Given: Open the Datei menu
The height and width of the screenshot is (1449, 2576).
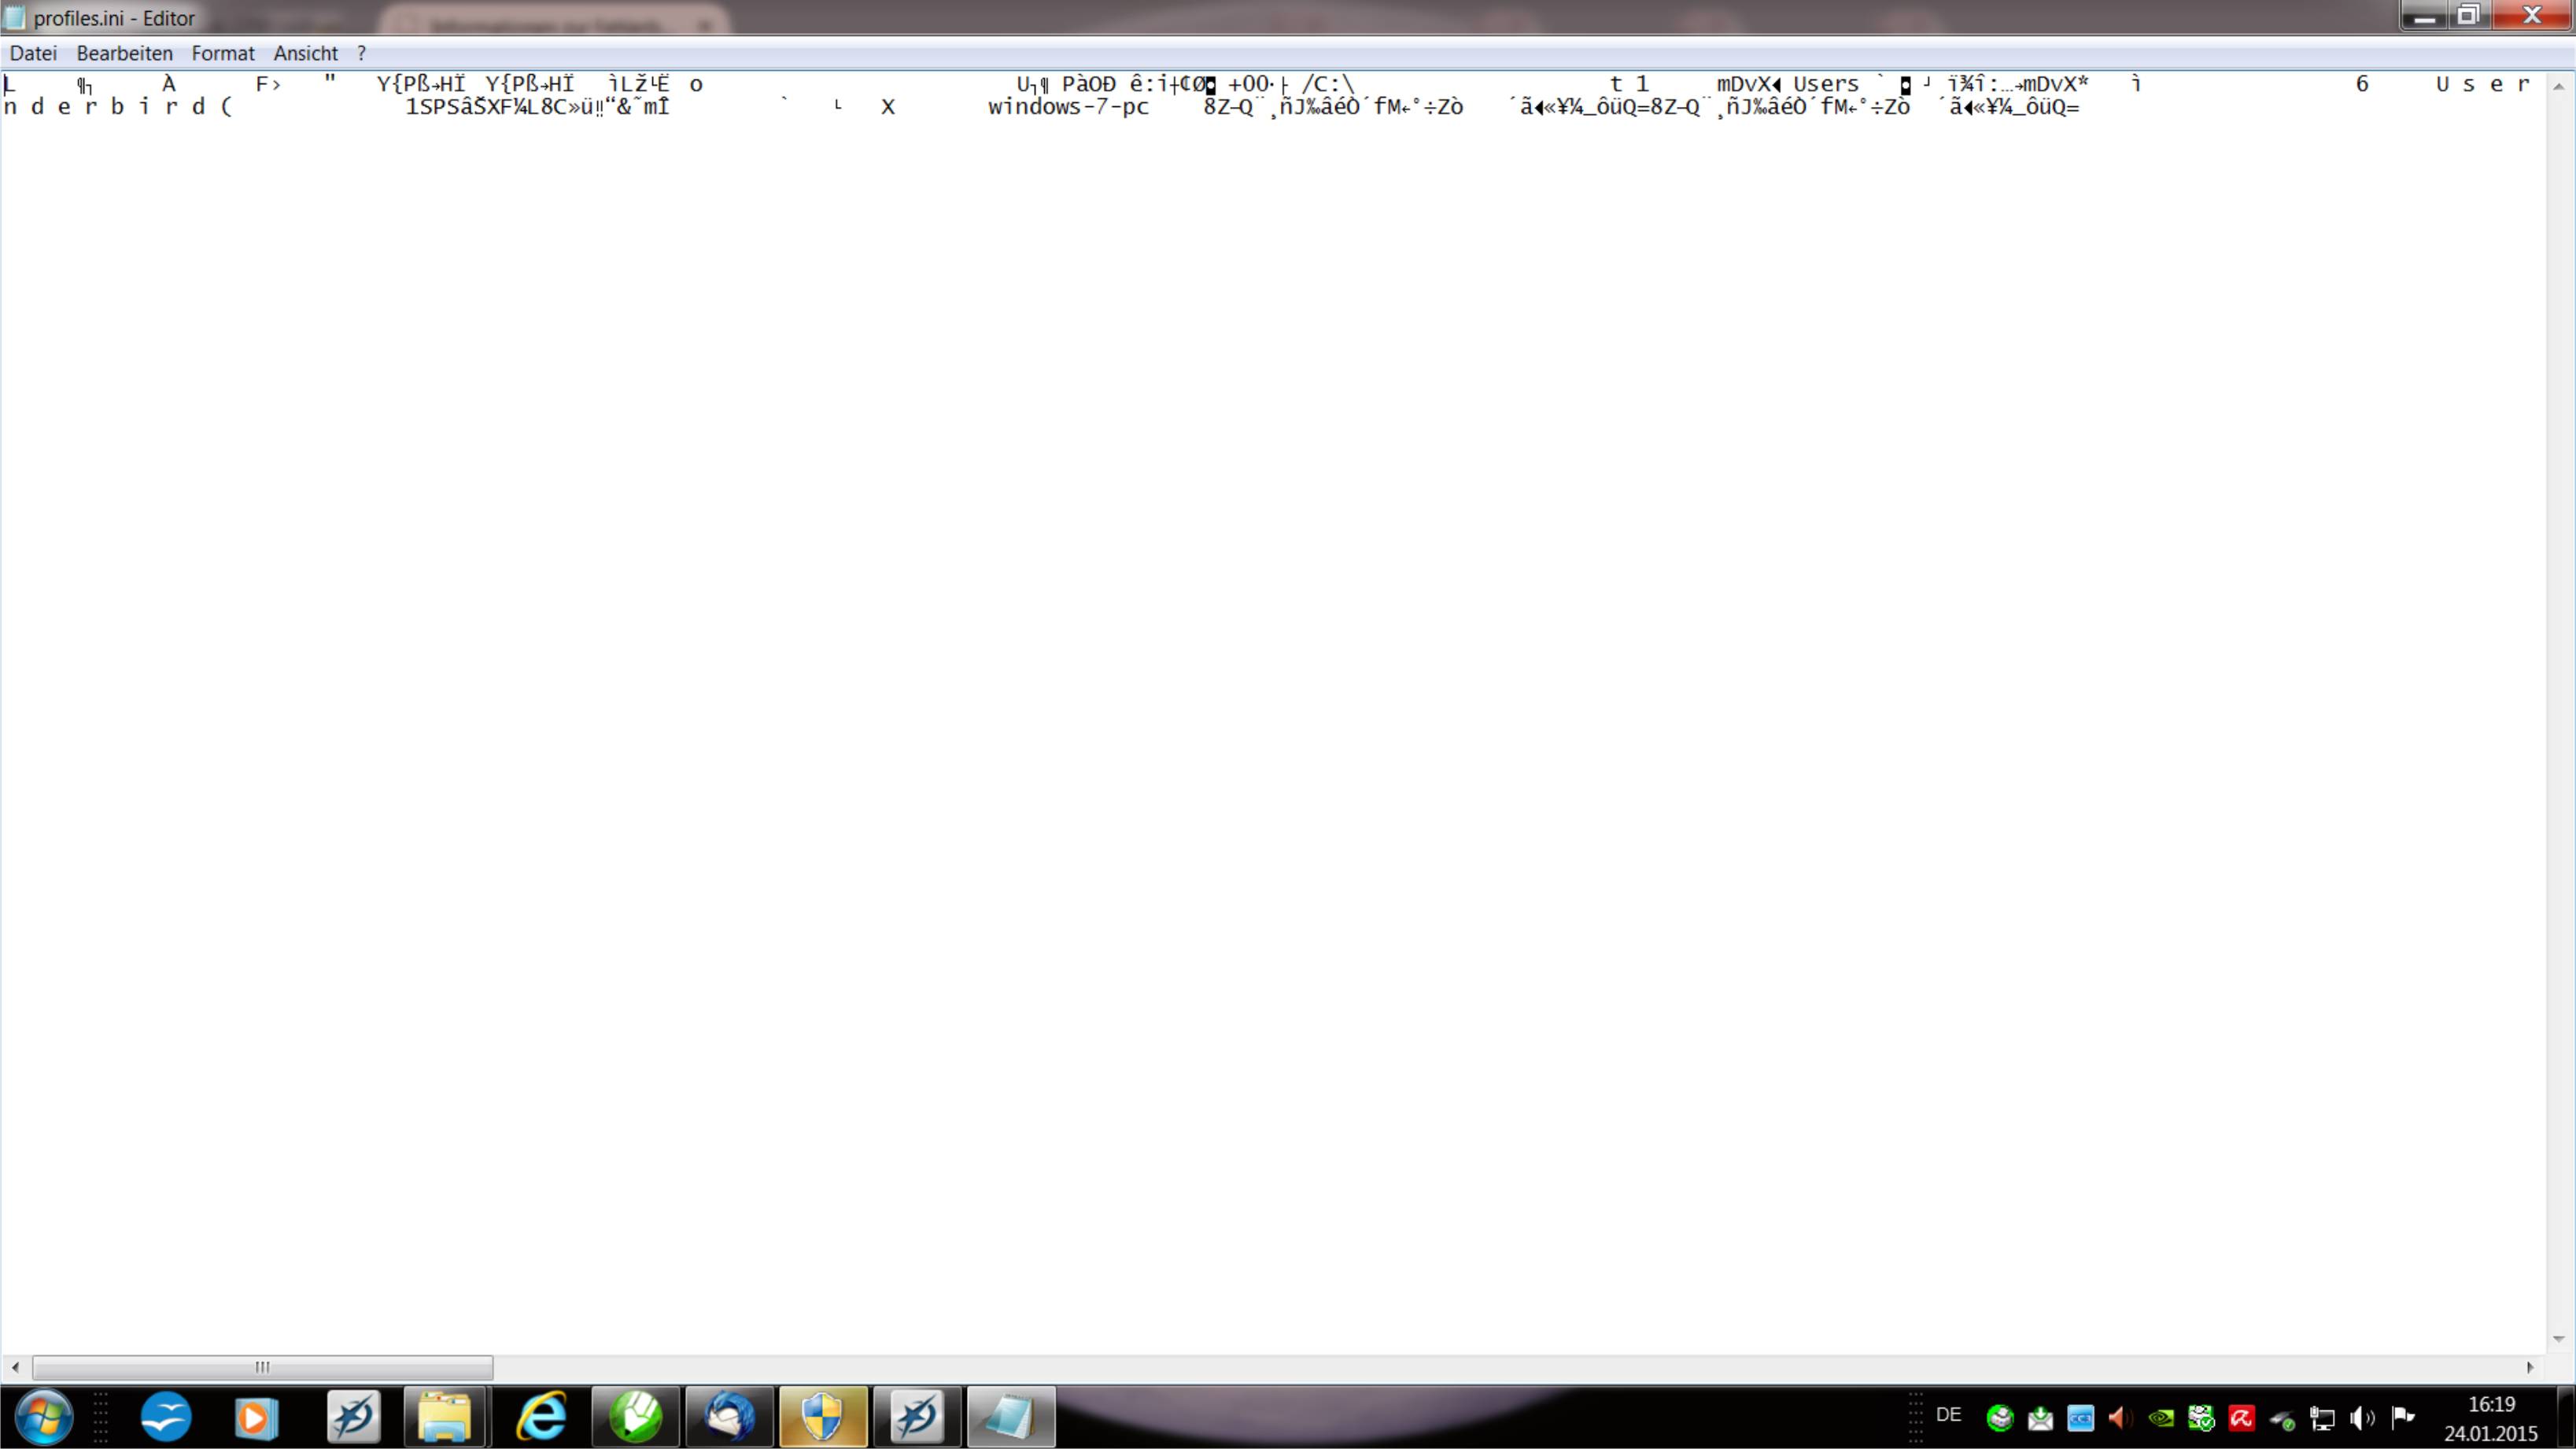Looking at the screenshot, I should [33, 53].
